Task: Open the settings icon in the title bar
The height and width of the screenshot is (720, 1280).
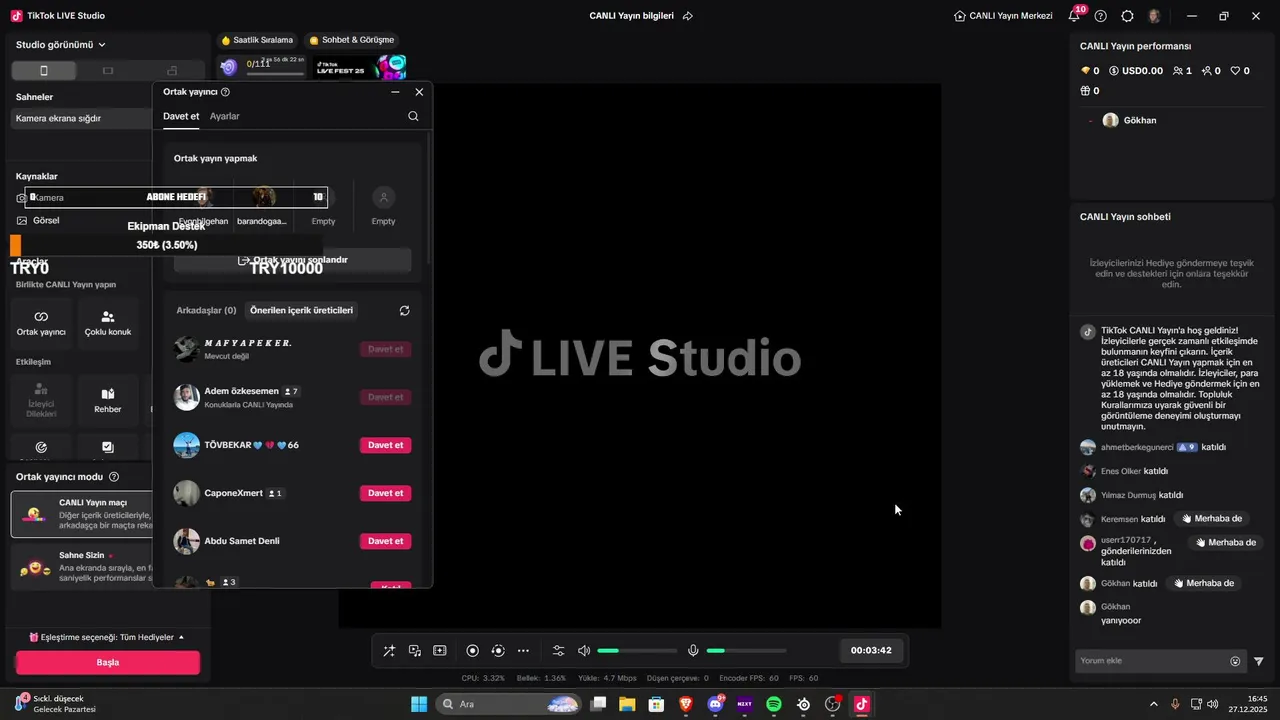Action: tap(1128, 16)
